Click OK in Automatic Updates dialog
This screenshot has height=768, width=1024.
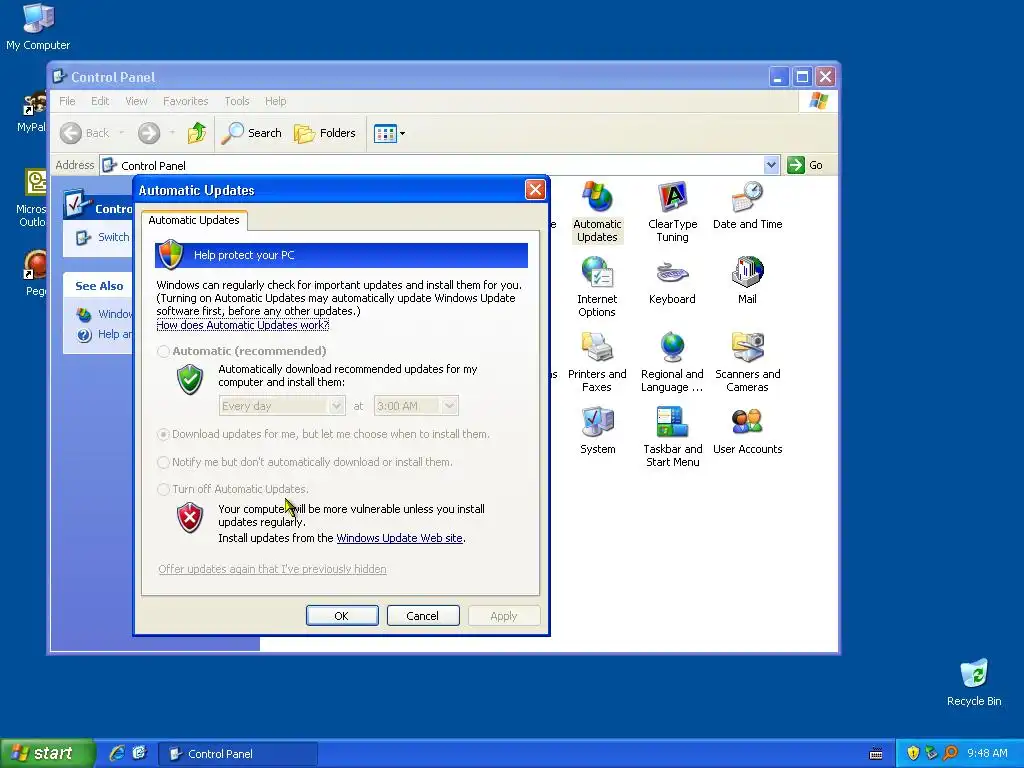coord(342,616)
